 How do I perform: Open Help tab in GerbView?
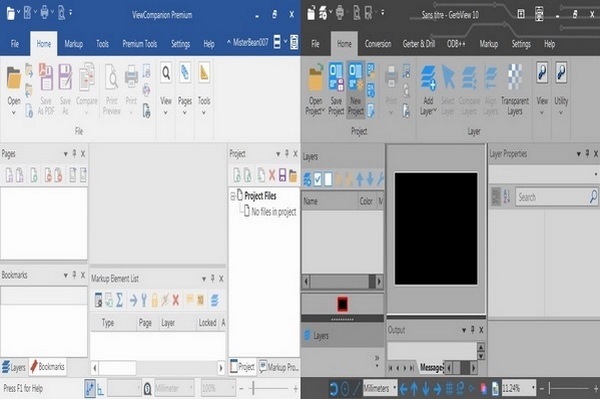pyautogui.click(x=549, y=44)
